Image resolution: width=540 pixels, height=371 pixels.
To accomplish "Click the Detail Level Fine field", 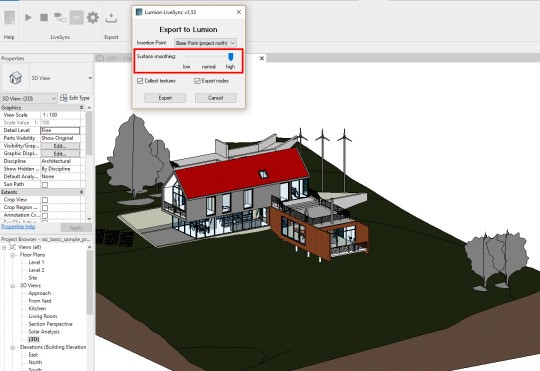I will click(60, 130).
